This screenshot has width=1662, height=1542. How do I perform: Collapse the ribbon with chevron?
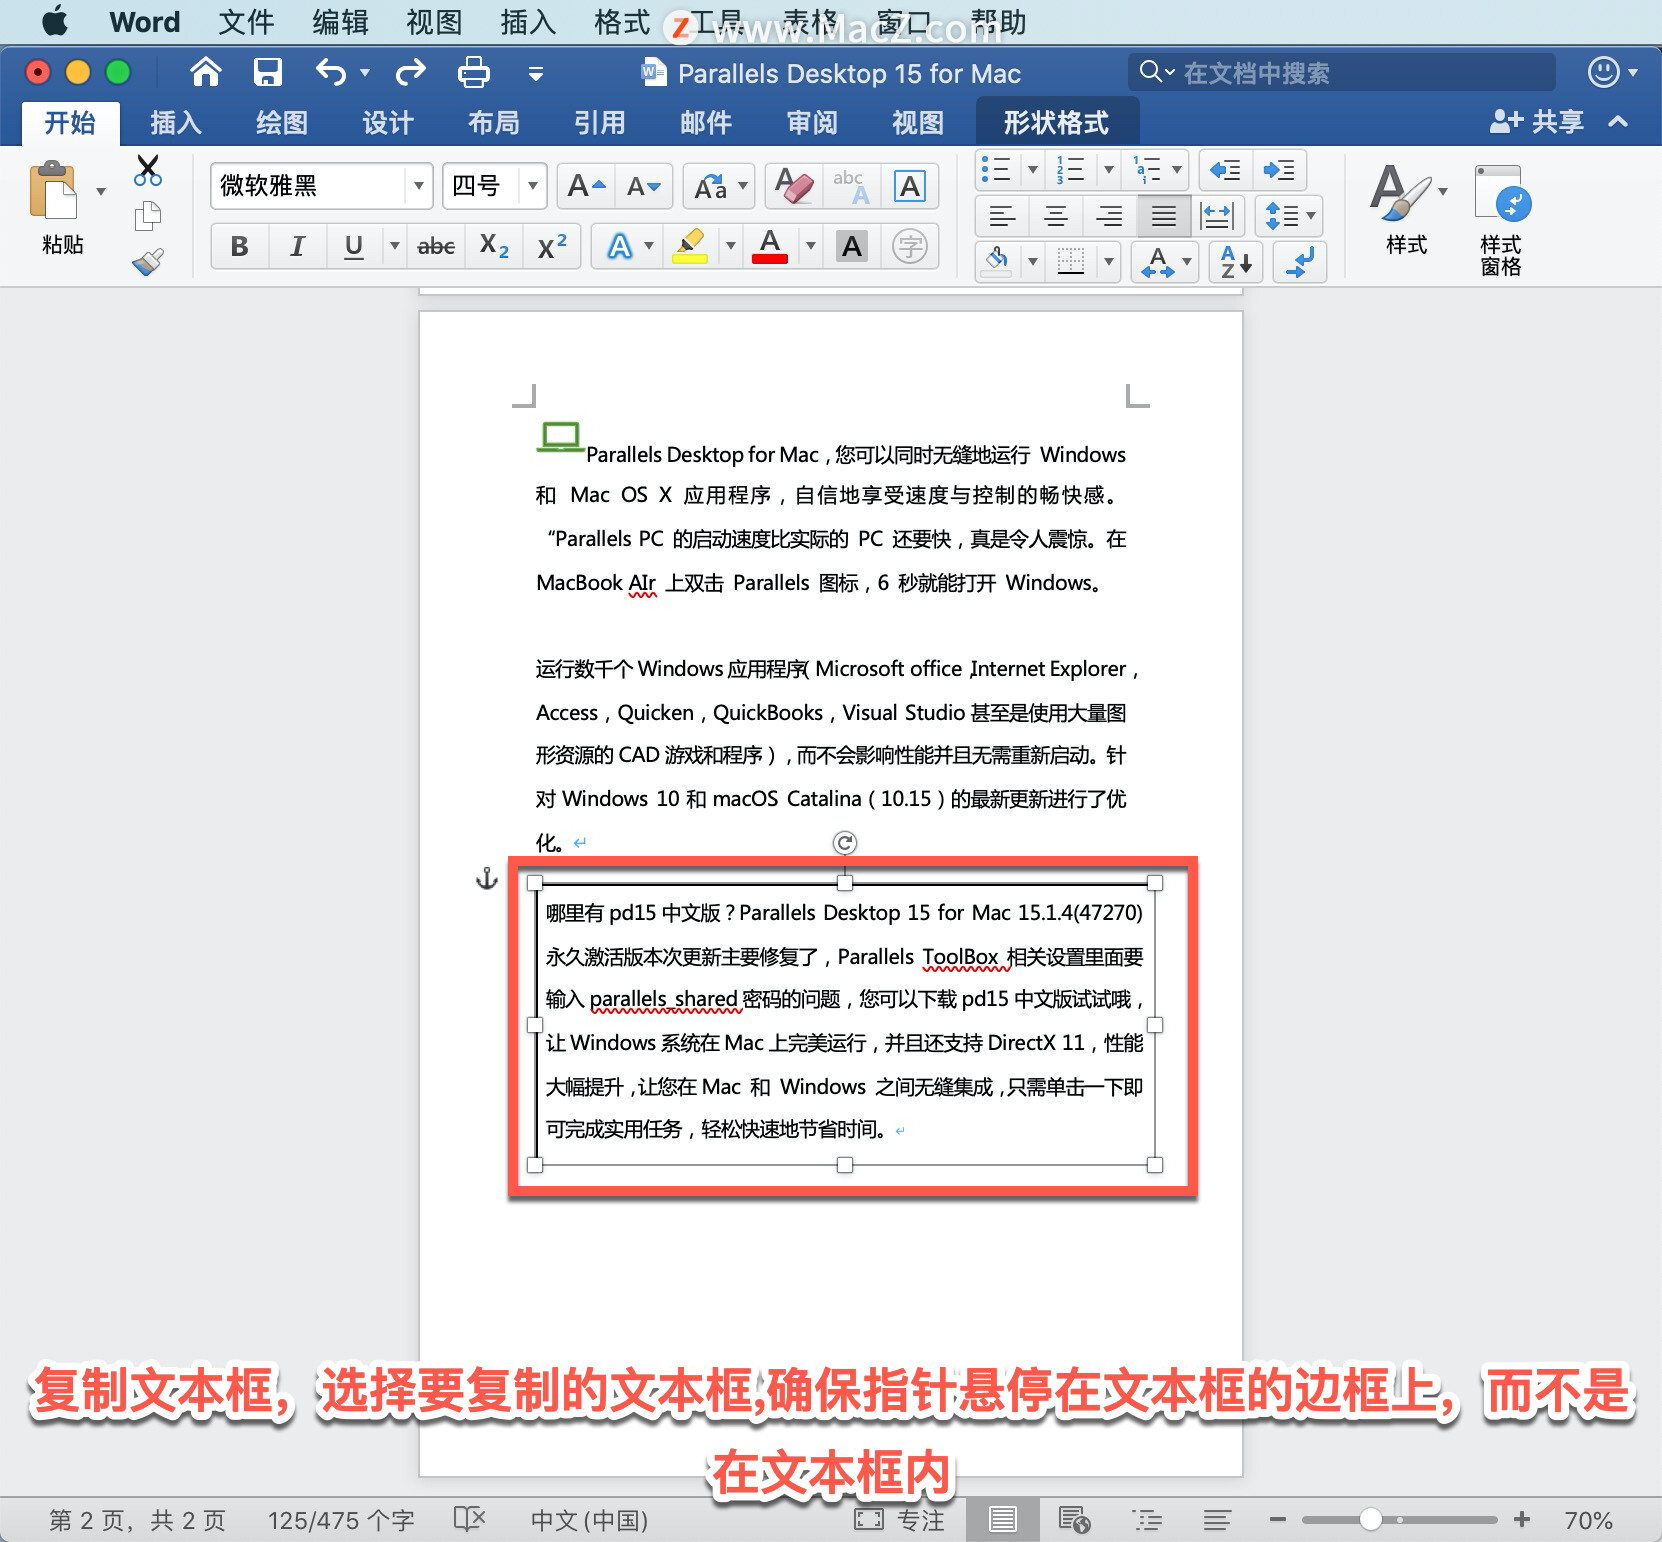coord(1618,122)
